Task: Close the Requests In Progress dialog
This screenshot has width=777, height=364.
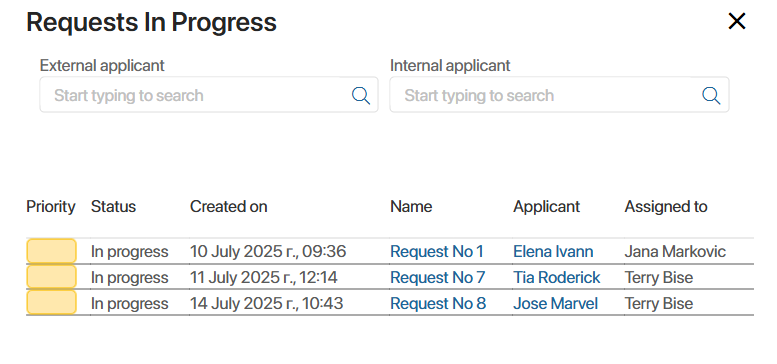Action: [736, 21]
